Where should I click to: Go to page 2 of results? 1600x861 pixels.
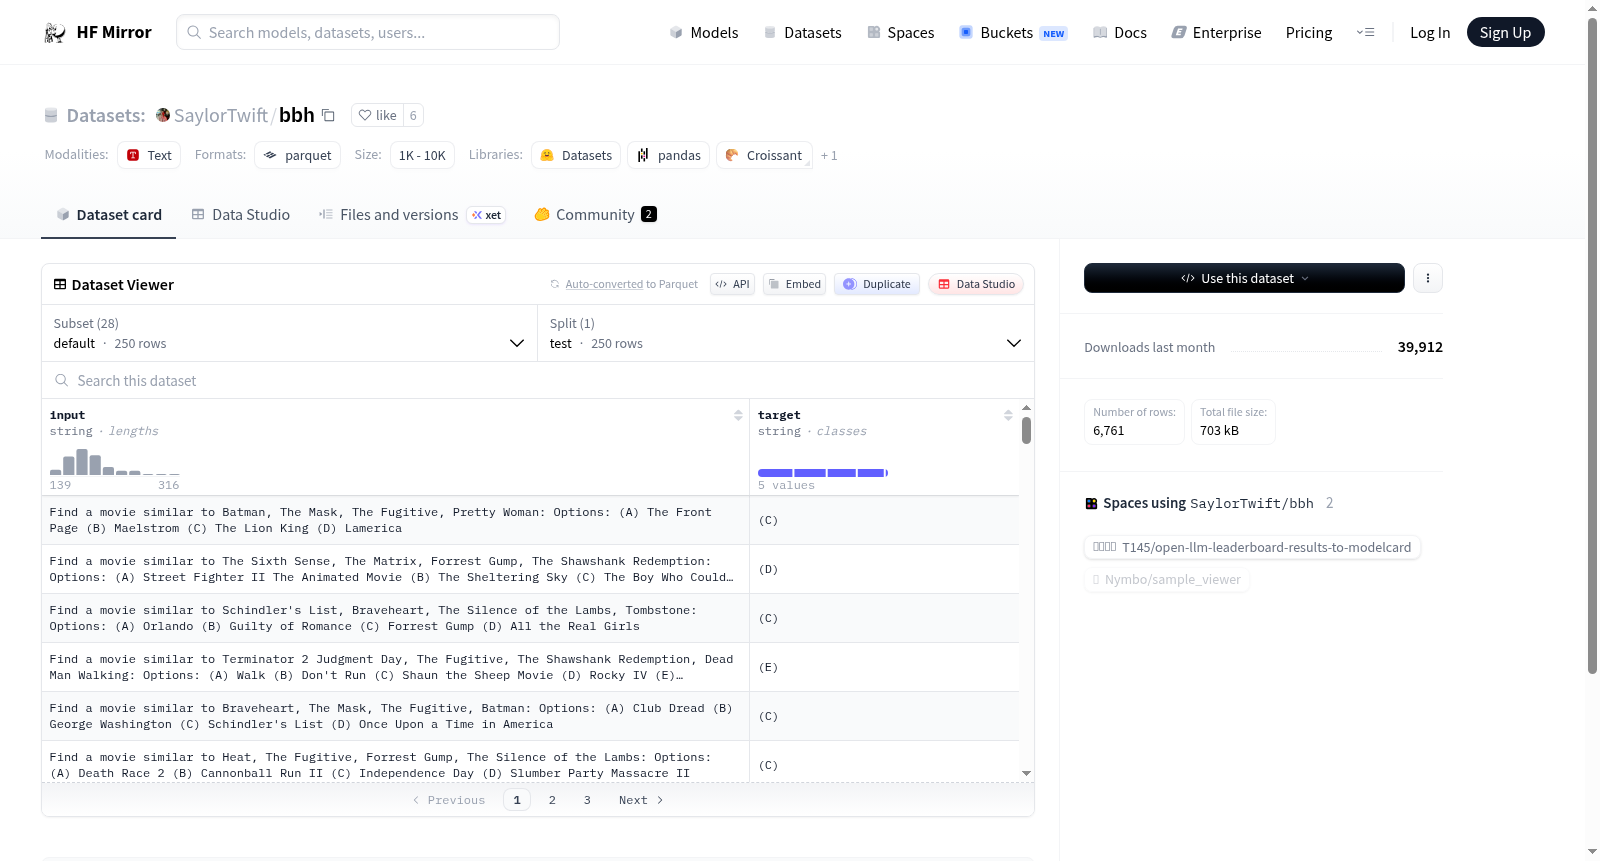click(552, 800)
